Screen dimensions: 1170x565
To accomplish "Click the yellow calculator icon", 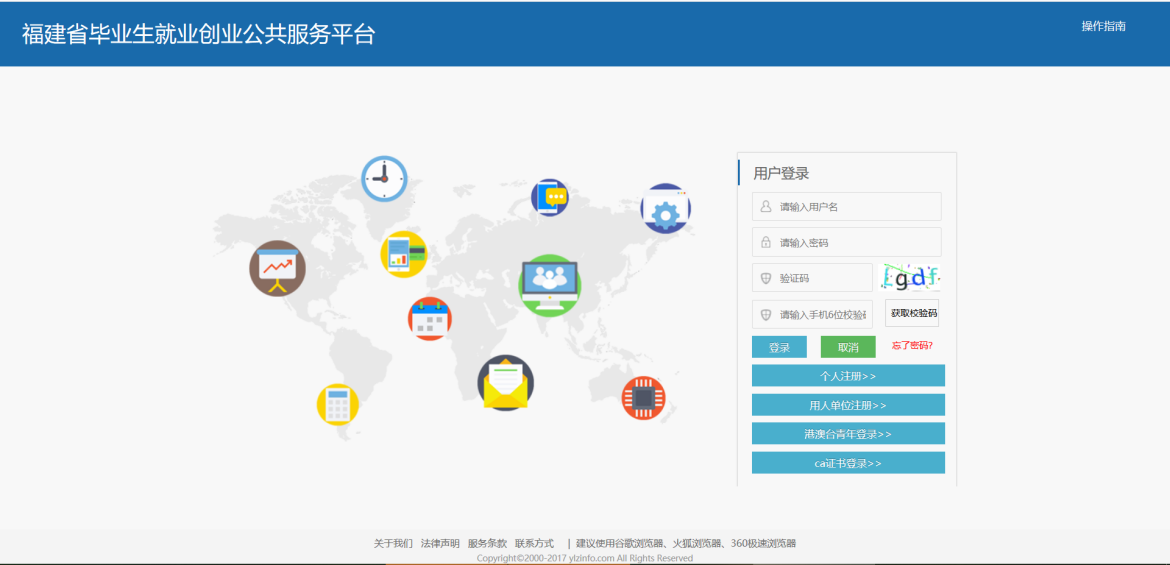I will [x=337, y=404].
